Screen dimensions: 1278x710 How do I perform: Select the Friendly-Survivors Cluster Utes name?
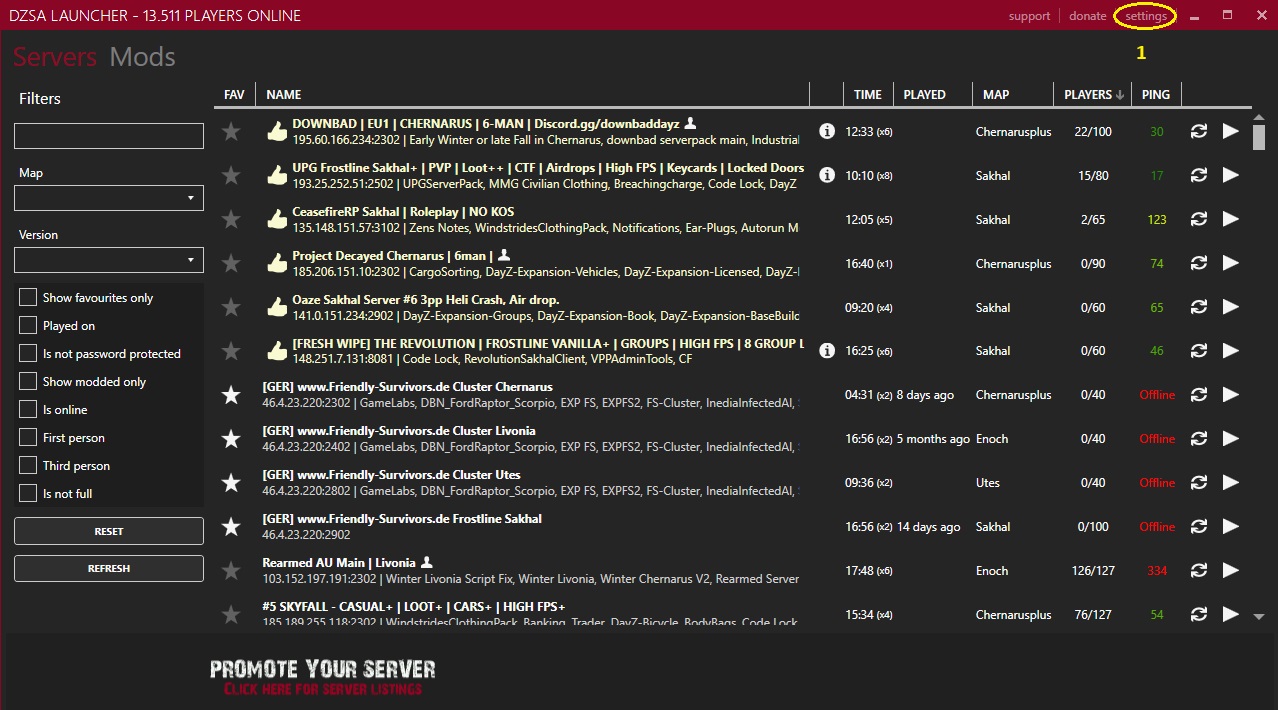coord(391,474)
